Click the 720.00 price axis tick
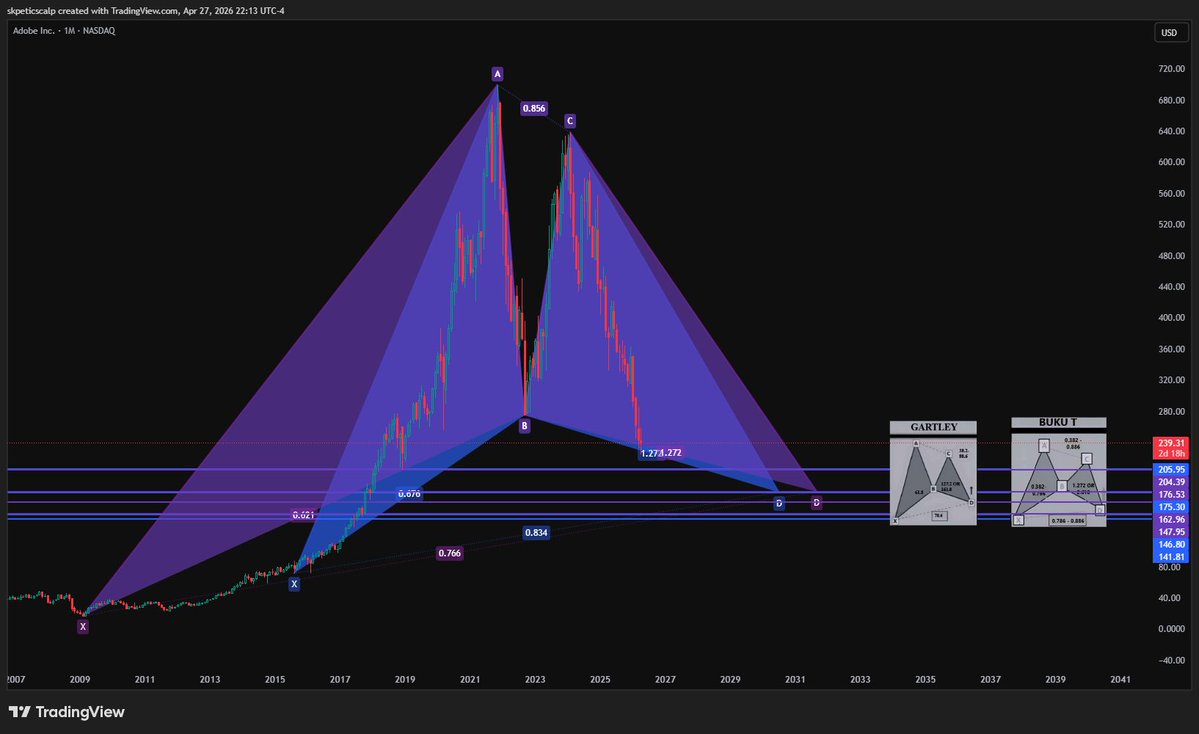The width and height of the screenshot is (1199, 734). coord(1171,69)
